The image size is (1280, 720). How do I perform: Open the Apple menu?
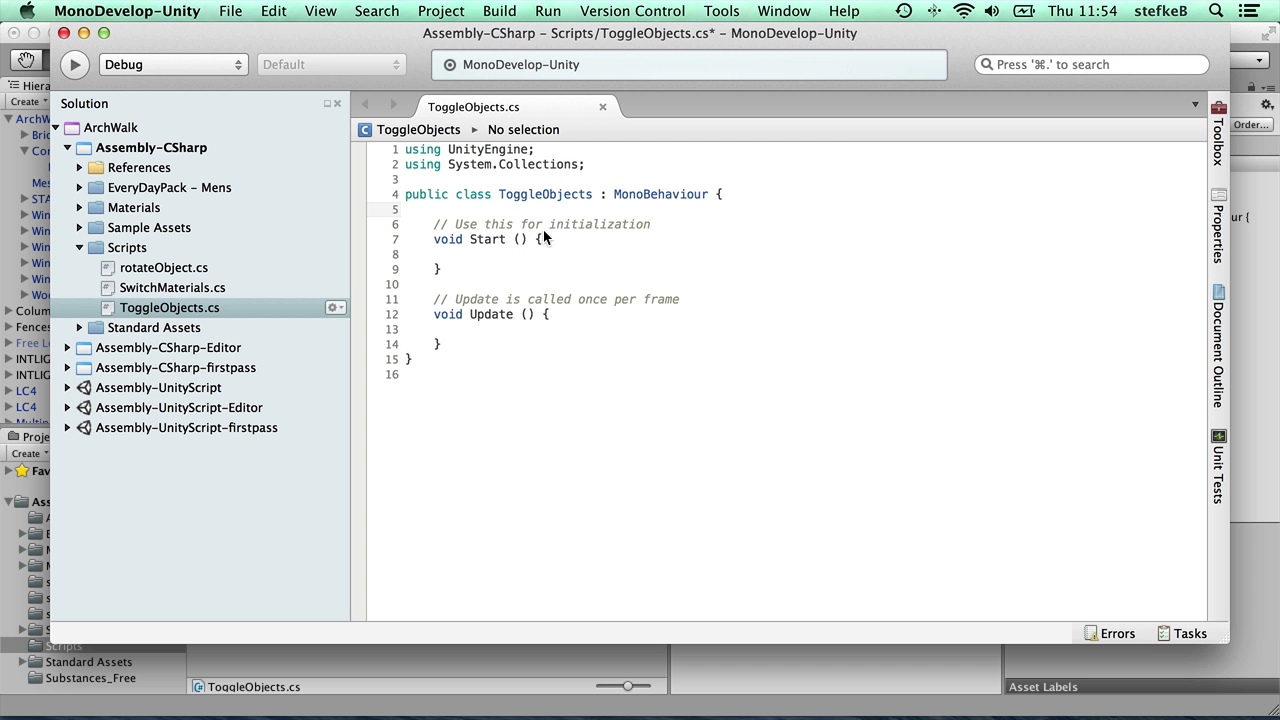27,11
